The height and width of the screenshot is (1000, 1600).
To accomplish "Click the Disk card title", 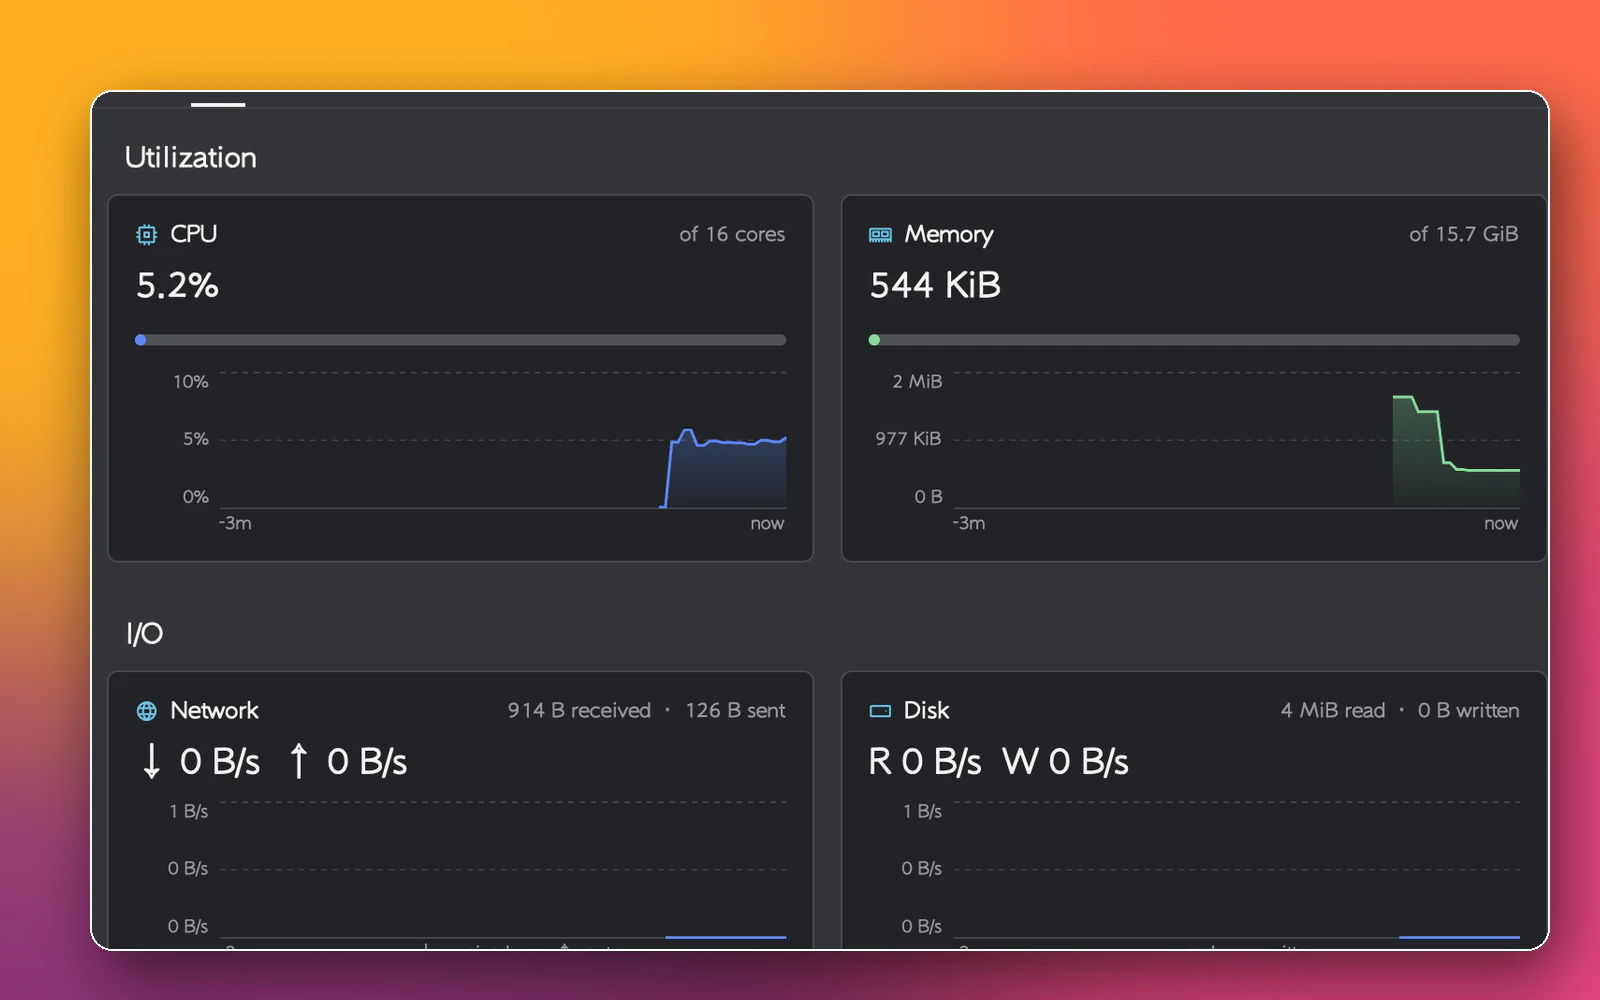I will point(926,710).
